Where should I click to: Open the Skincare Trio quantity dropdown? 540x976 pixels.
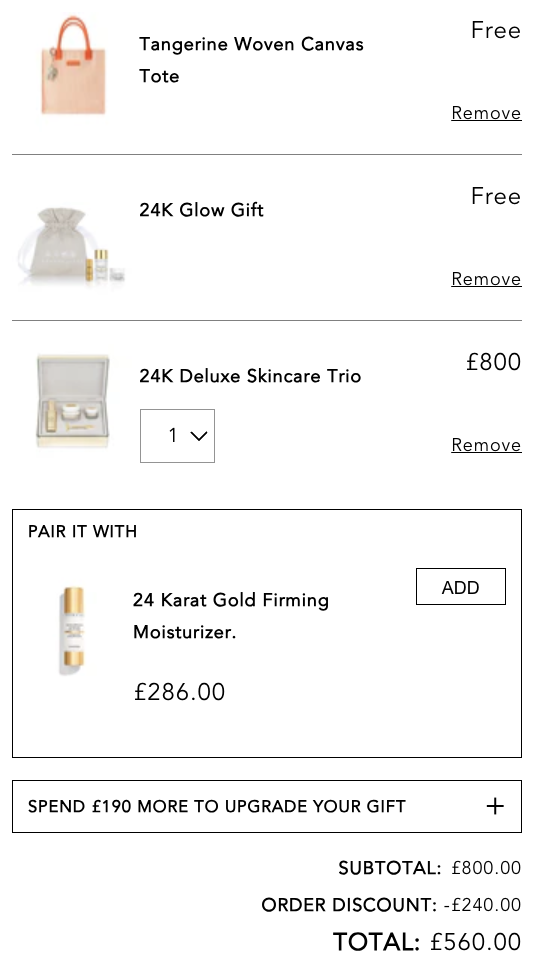pyautogui.click(x=177, y=436)
